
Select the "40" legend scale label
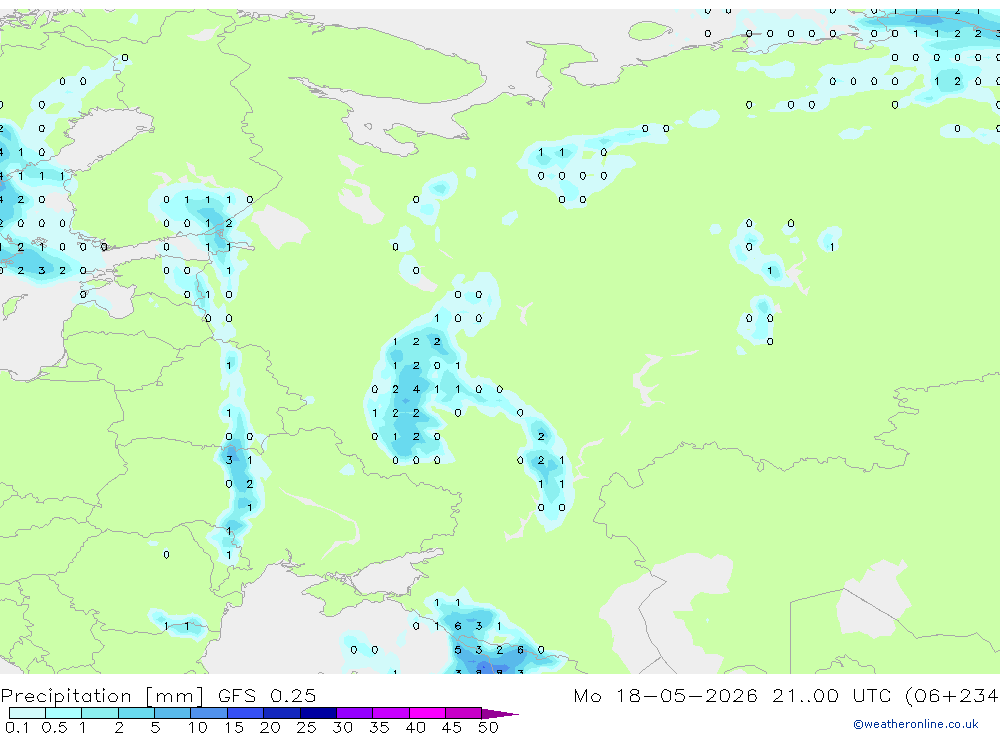coord(415,727)
